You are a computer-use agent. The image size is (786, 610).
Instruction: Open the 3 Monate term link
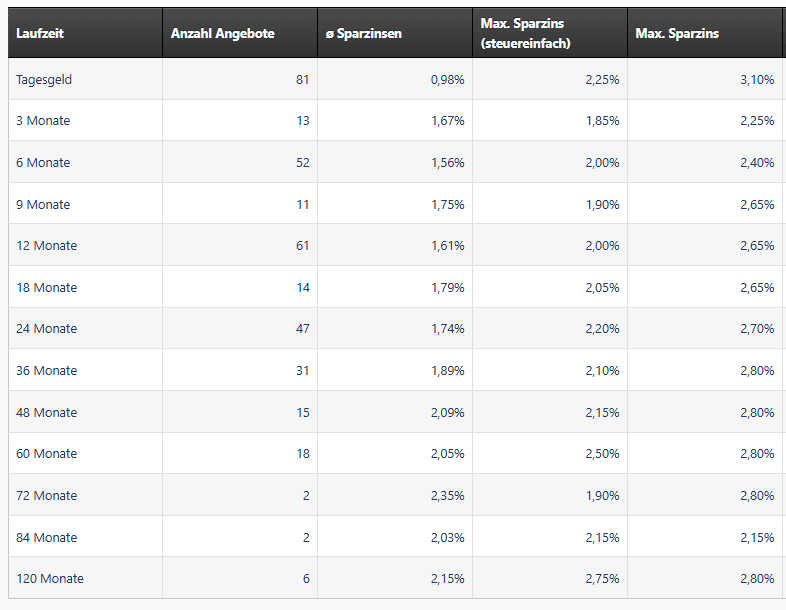coord(43,121)
